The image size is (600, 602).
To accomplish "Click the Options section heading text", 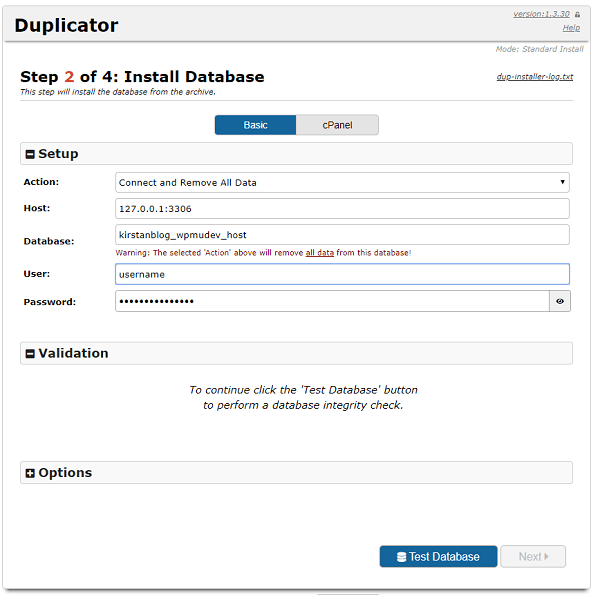I will (x=65, y=473).
